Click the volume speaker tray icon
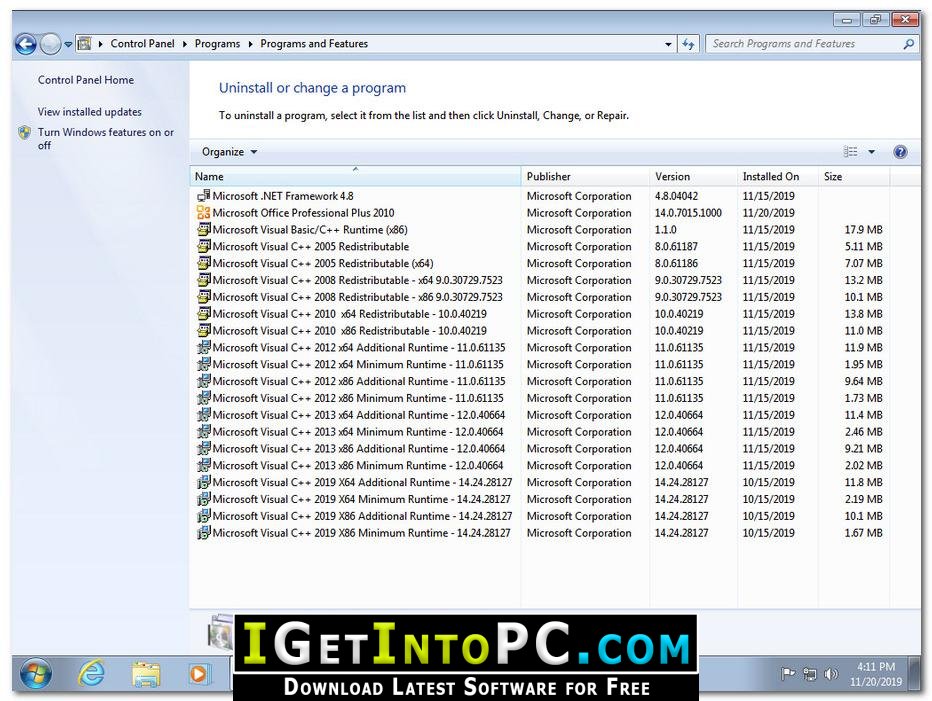The height and width of the screenshot is (701, 932). 831,674
